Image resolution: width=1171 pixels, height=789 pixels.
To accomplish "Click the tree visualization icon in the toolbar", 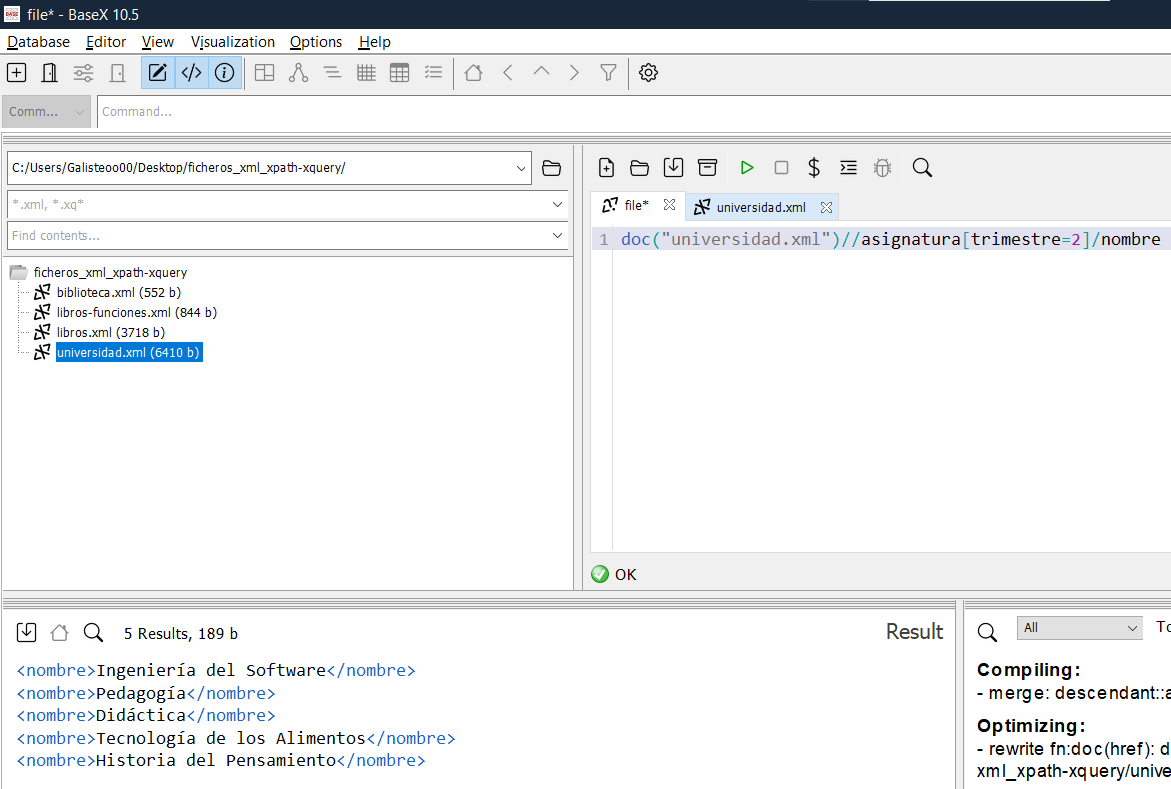I will (x=298, y=72).
